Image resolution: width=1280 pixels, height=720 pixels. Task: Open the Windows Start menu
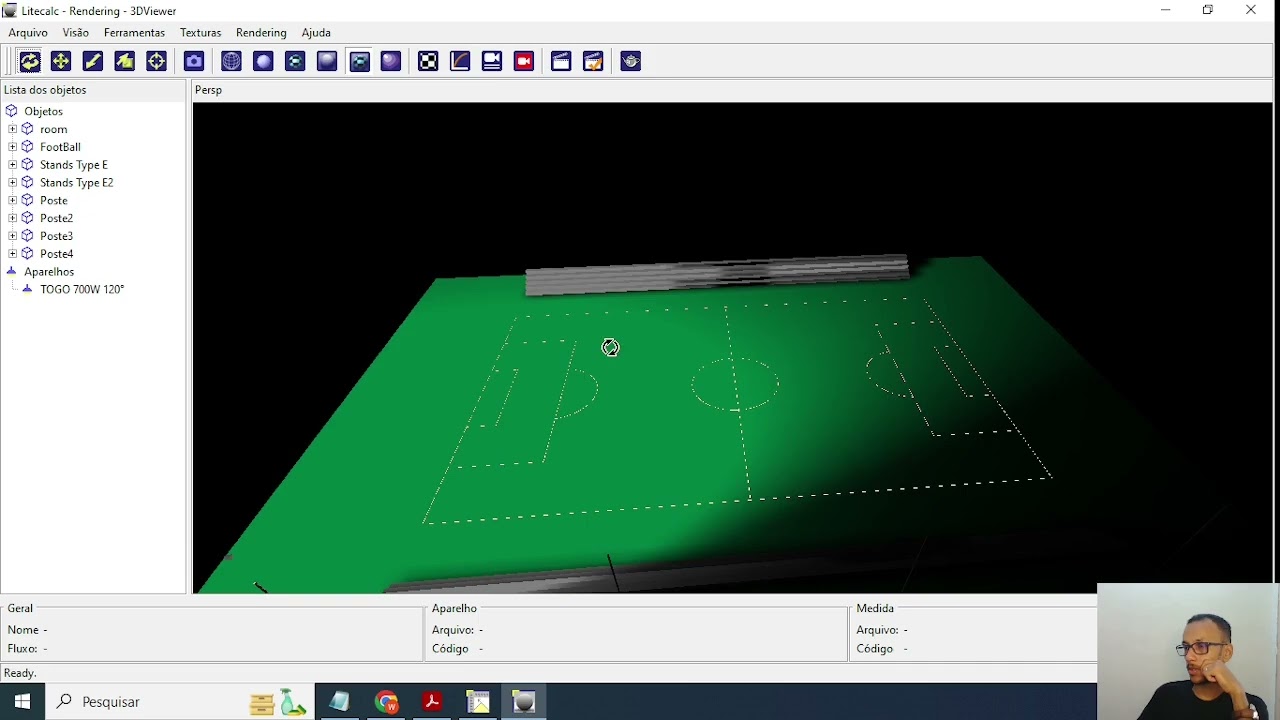tap(22, 702)
